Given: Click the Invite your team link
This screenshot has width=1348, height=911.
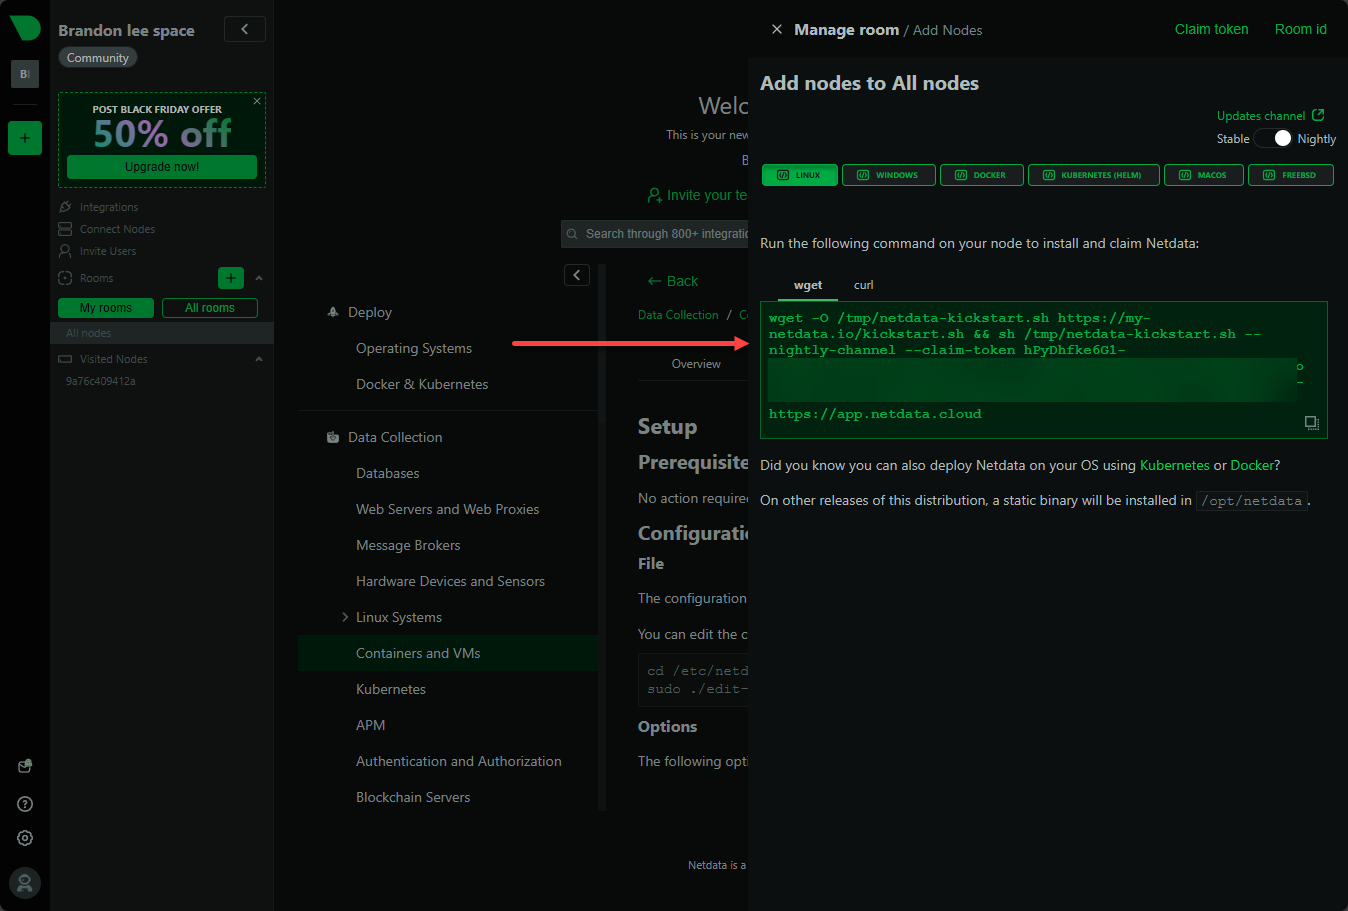Looking at the screenshot, I should 698,195.
